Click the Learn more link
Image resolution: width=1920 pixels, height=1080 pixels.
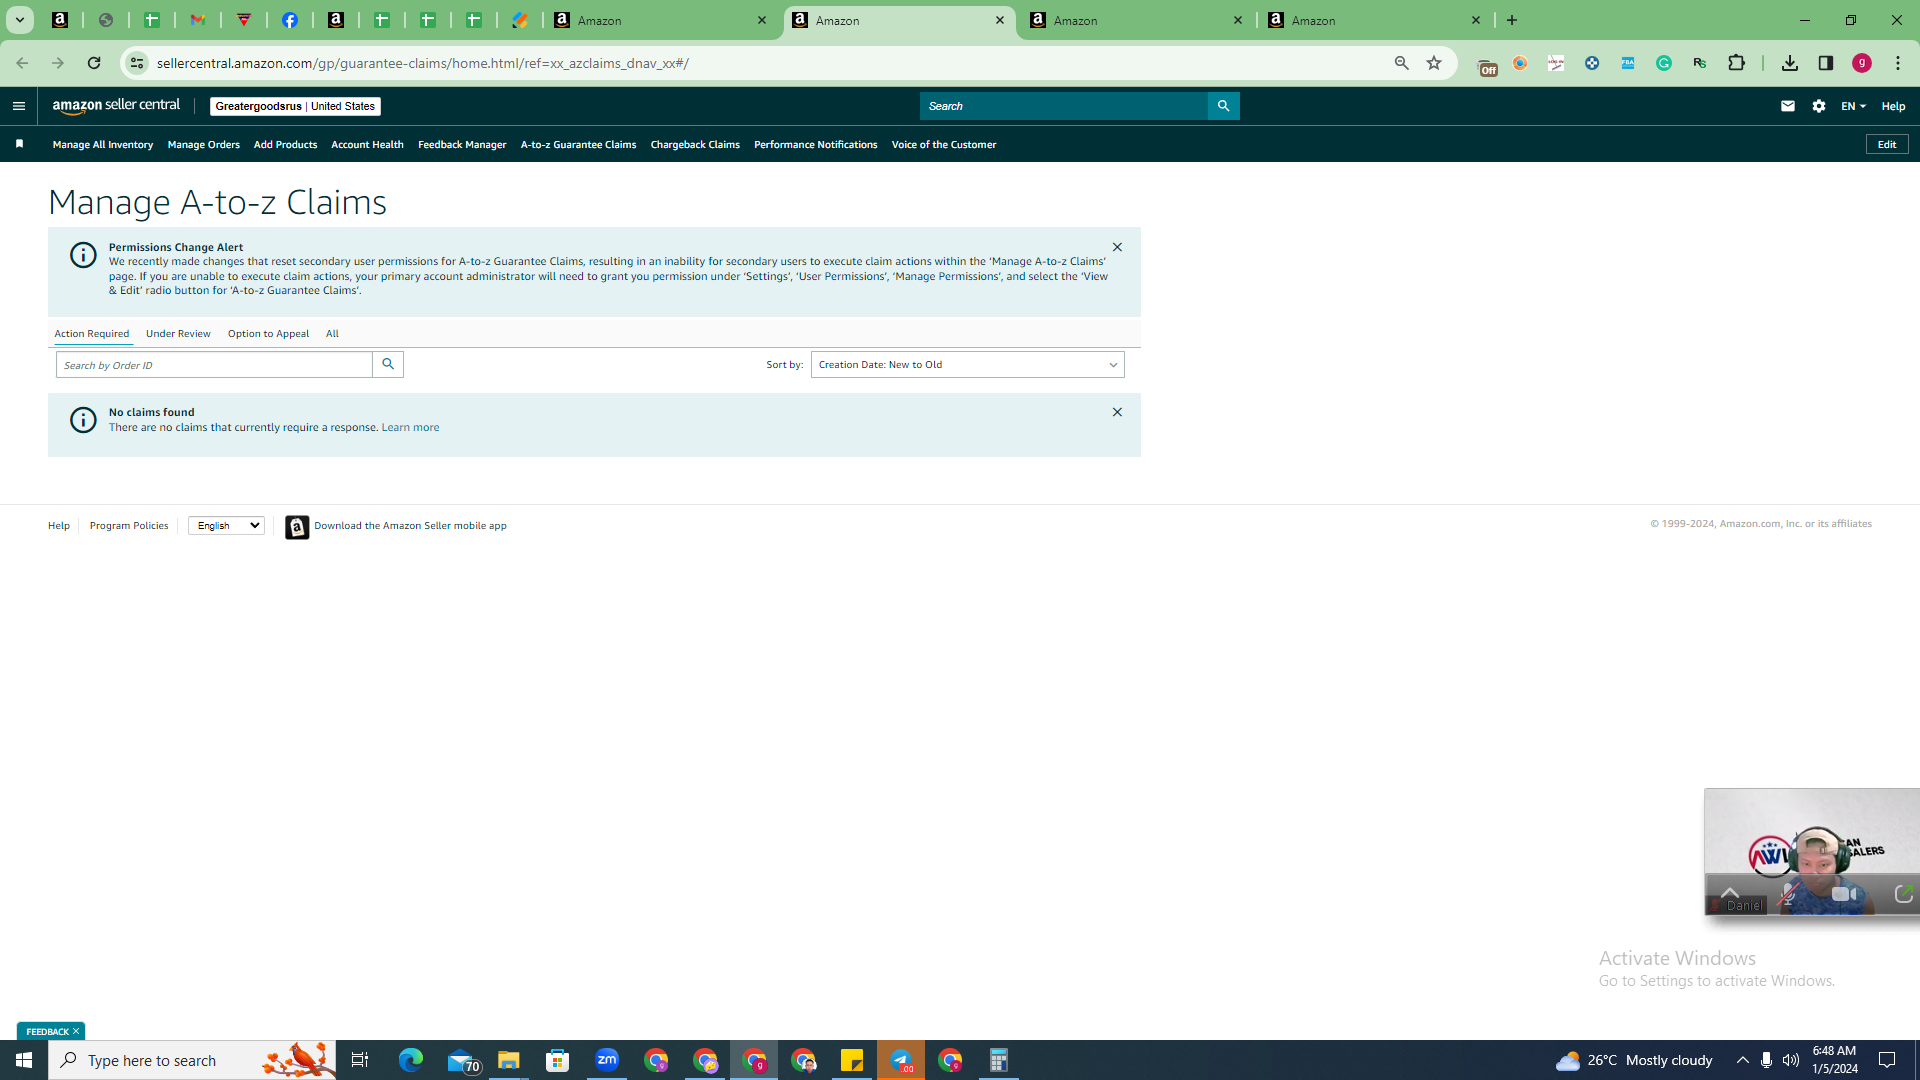pos(410,428)
